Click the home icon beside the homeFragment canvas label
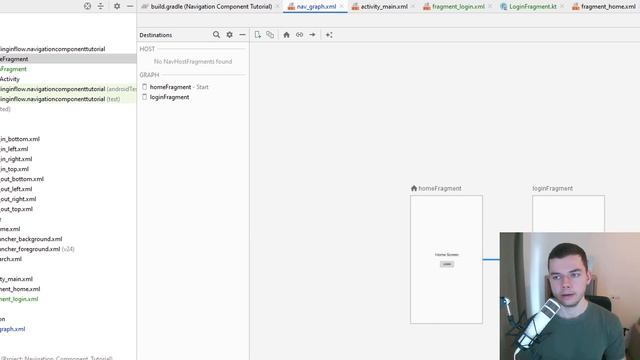This screenshot has width=640, height=360. point(414,188)
